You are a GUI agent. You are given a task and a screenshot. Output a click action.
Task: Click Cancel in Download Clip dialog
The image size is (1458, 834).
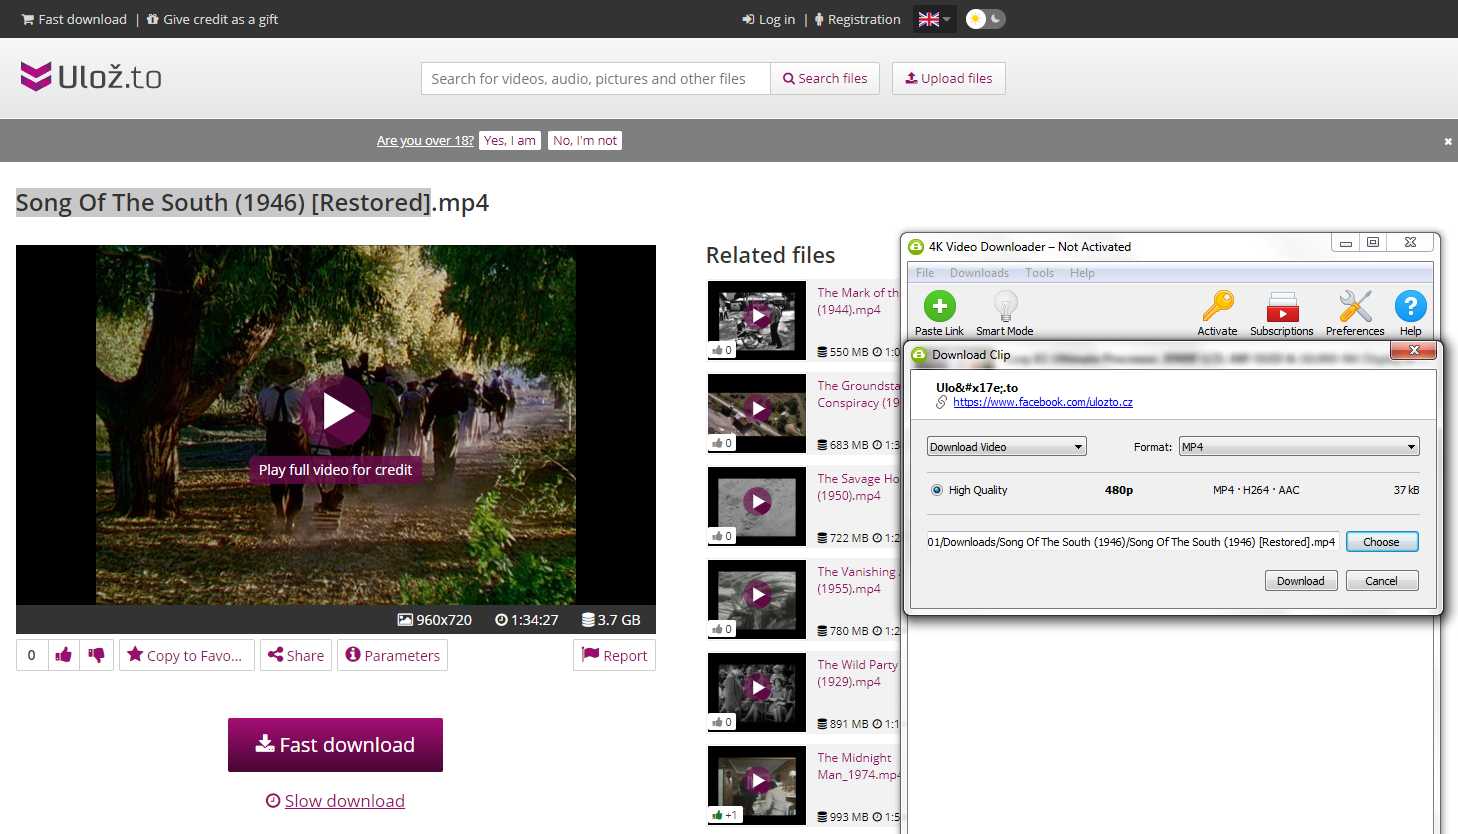click(x=1382, y=581)
